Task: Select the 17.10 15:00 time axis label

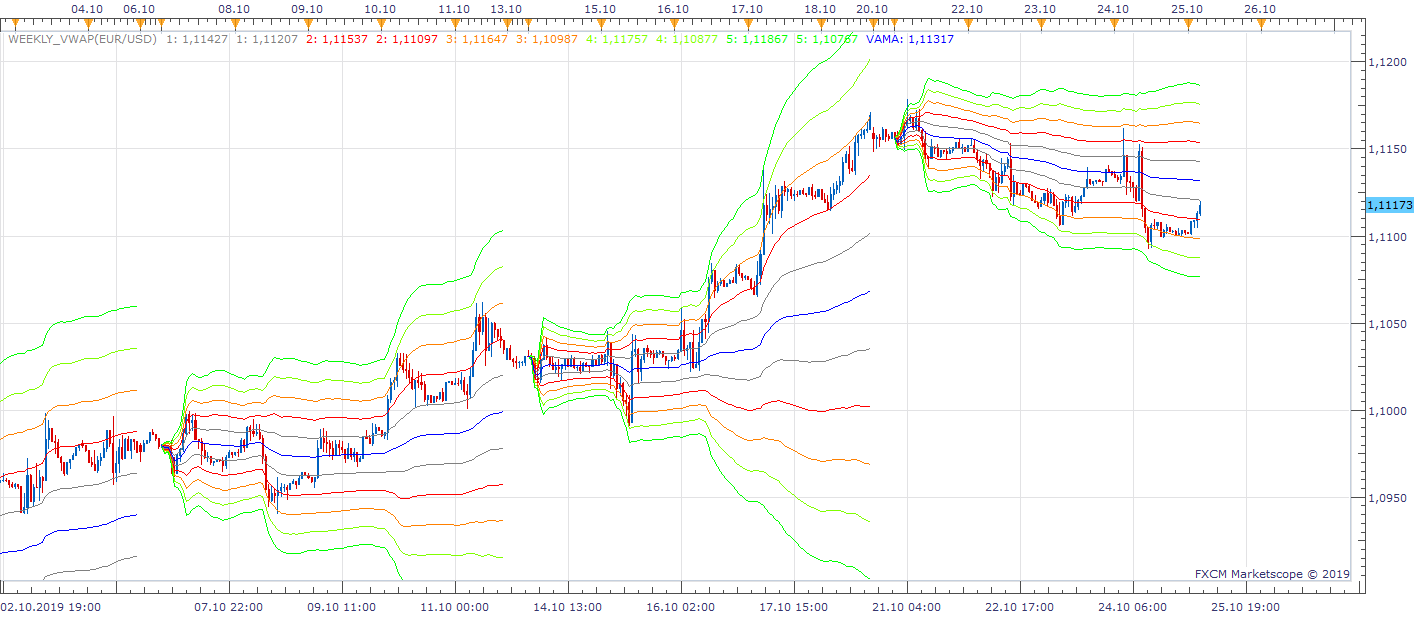Action: coord(794,606)
